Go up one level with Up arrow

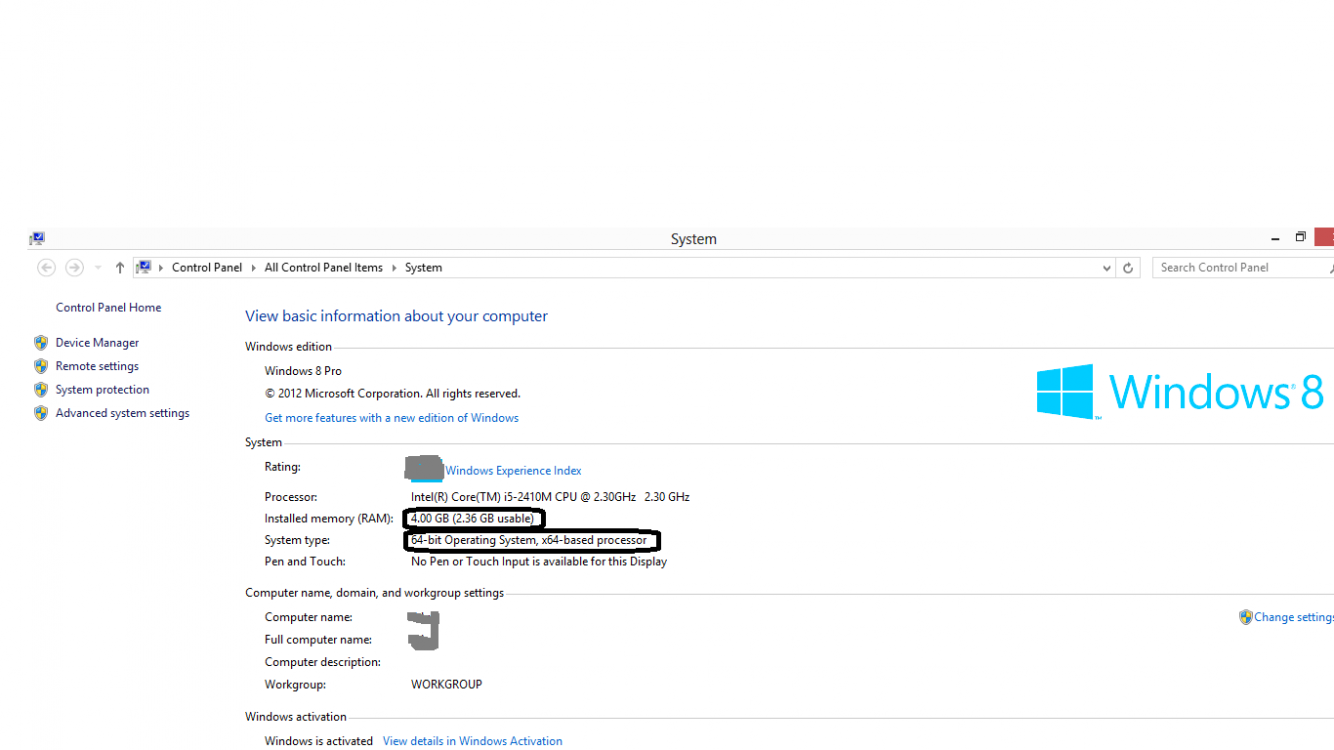point(120,268)
